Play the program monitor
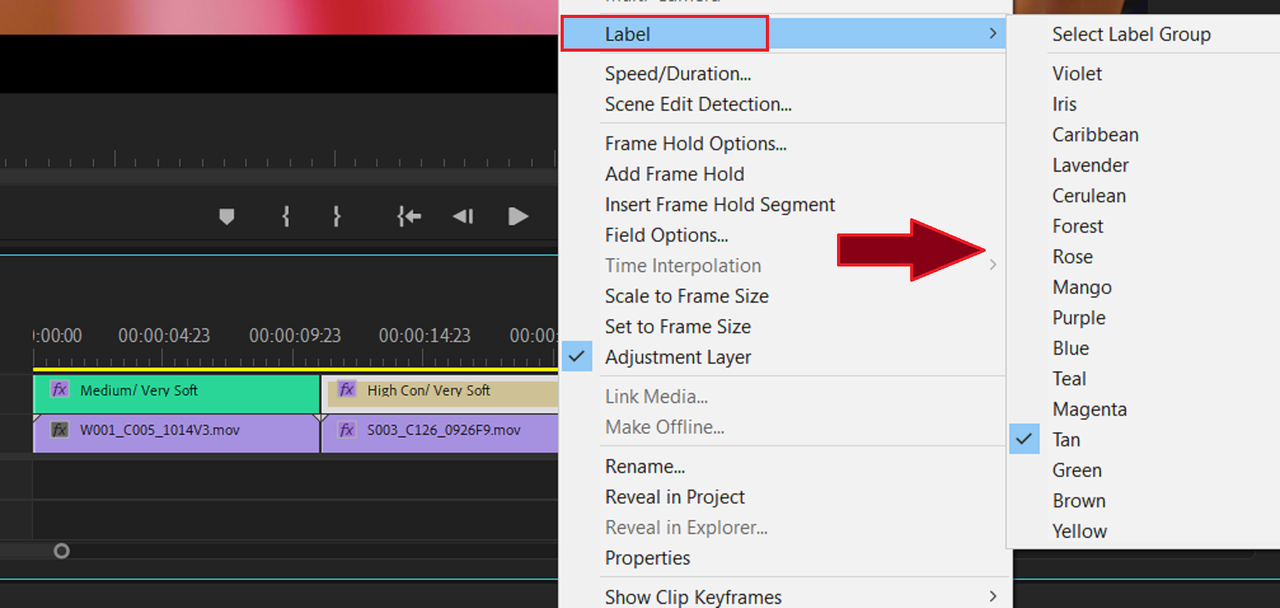The width and height of the screenshot is (1280, 608). point(518,216)
